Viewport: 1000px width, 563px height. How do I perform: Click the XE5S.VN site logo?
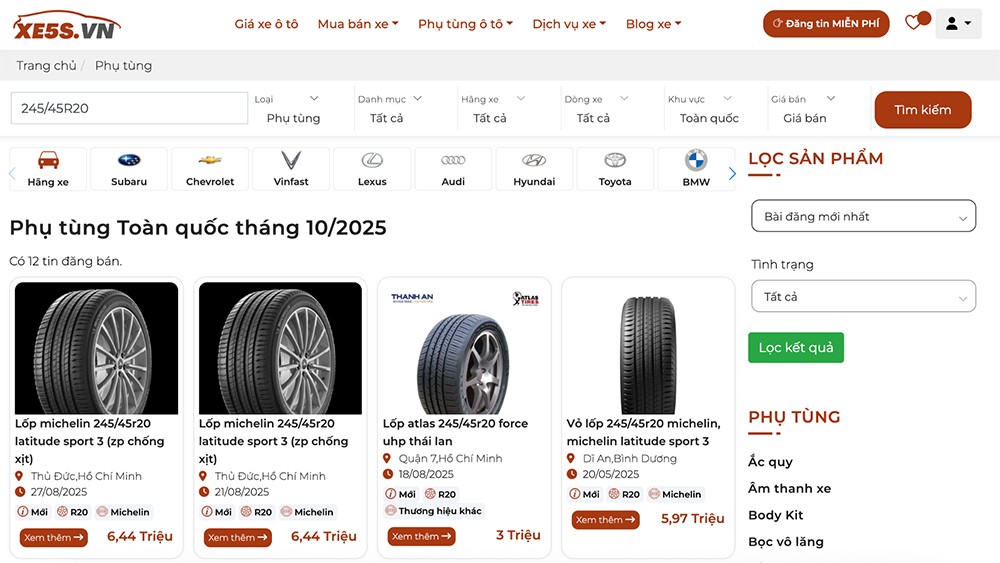point(66,25)
